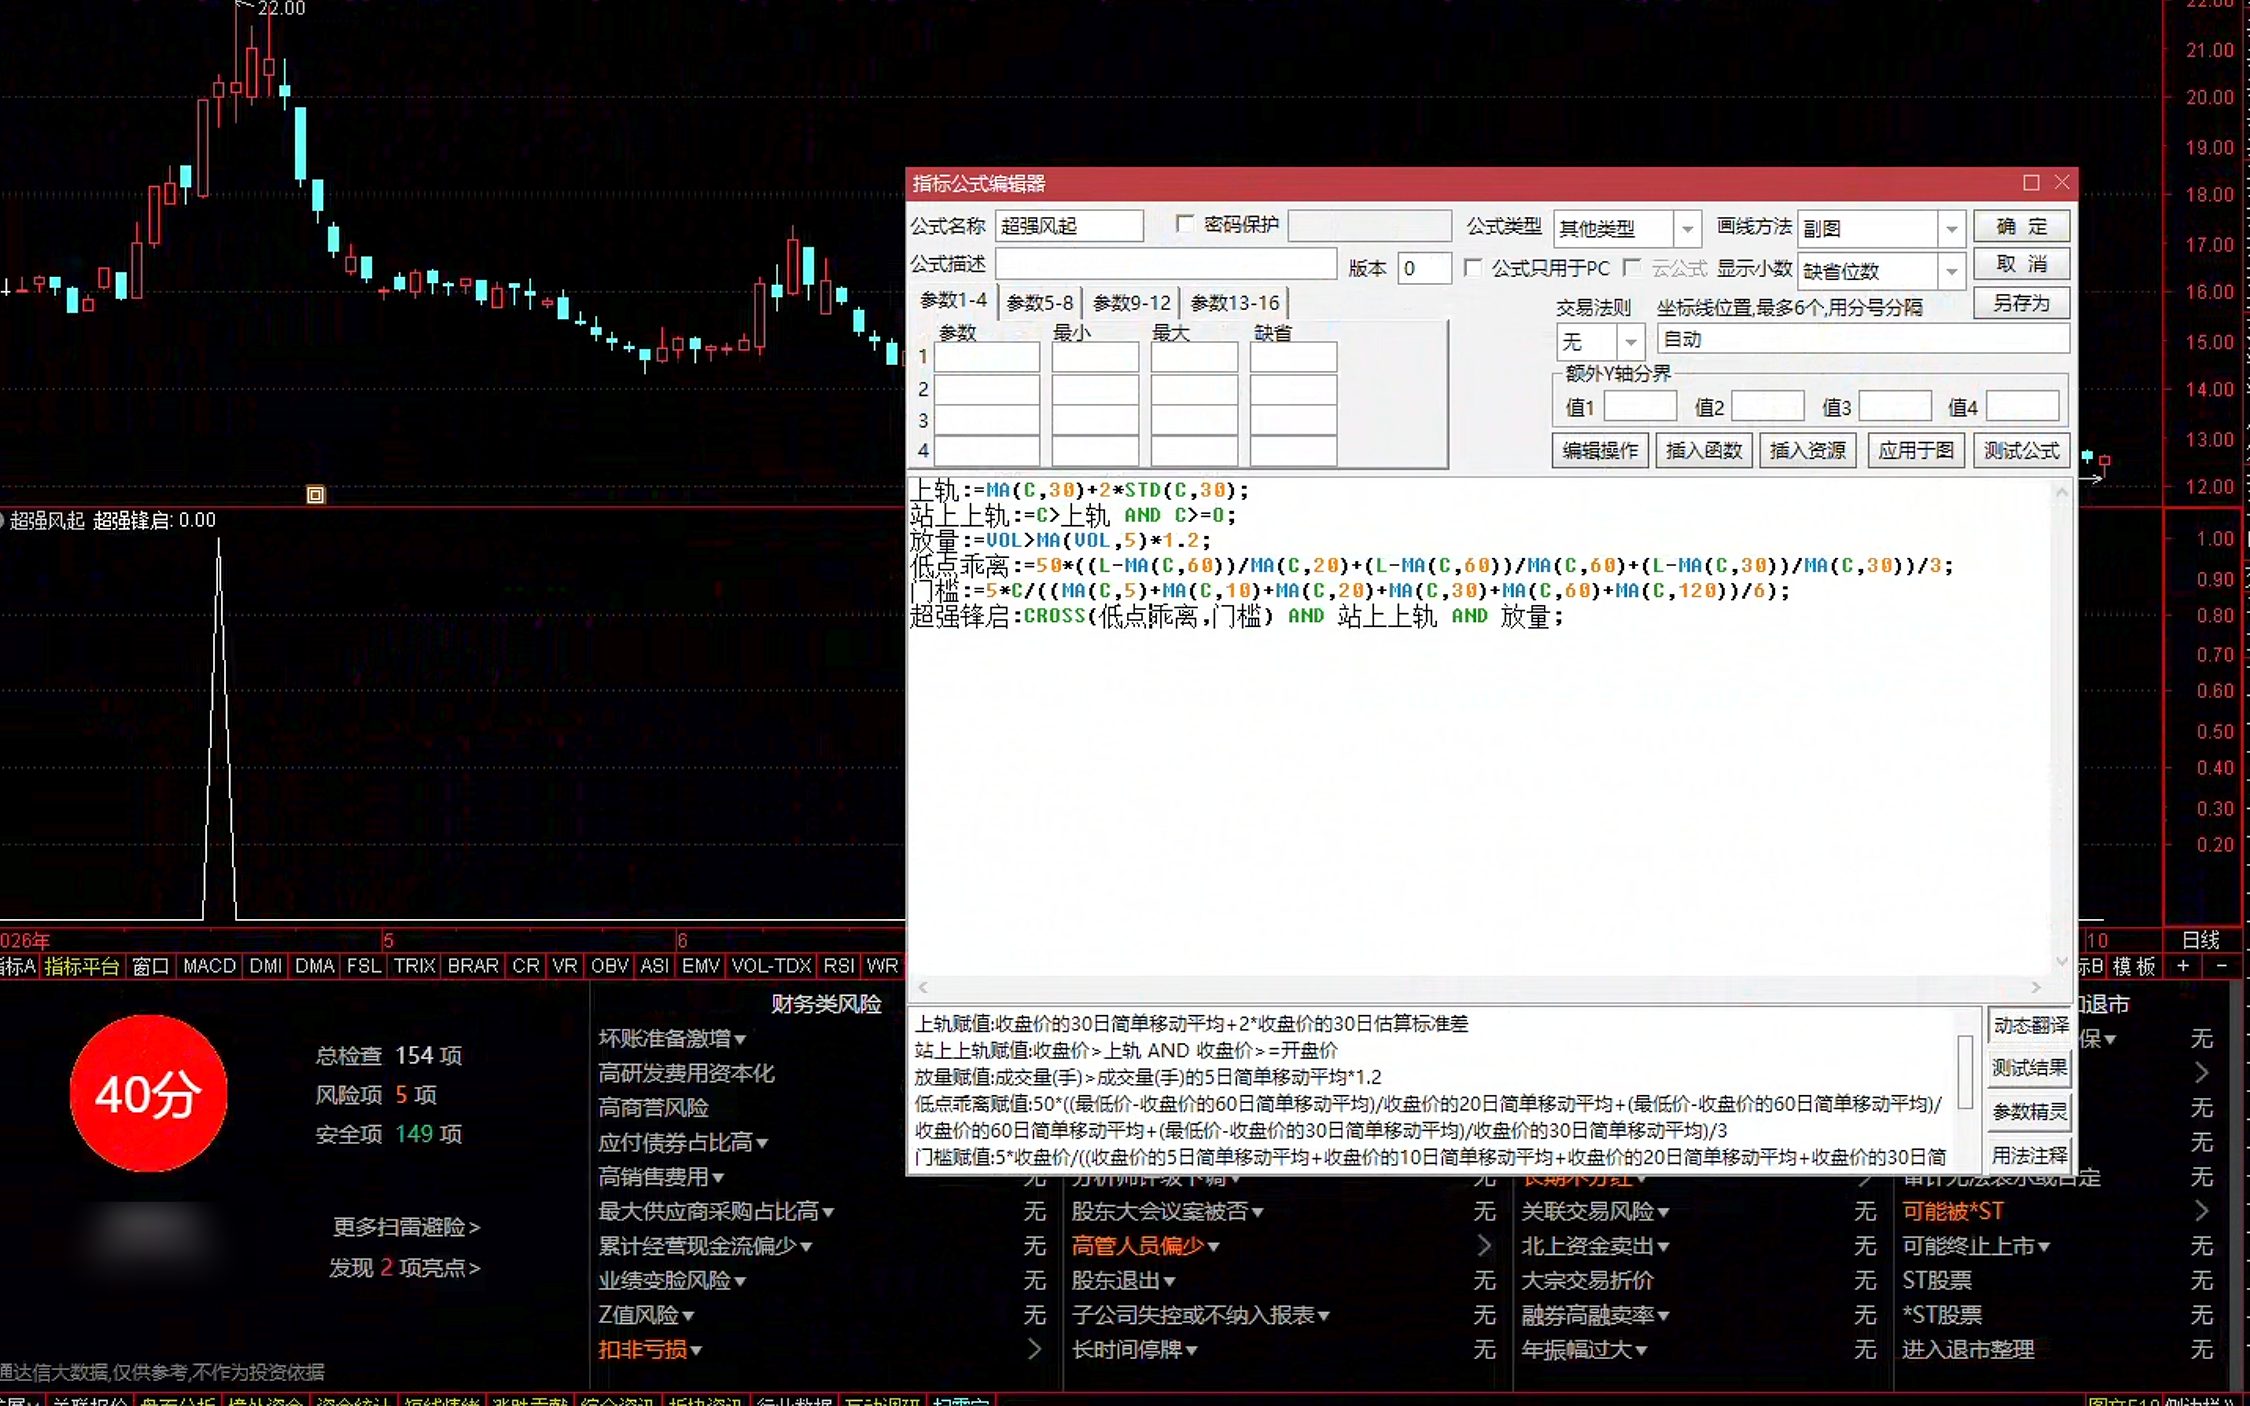
Task: Click 动态翻译 button
Action: (x=2029, y=1025)
